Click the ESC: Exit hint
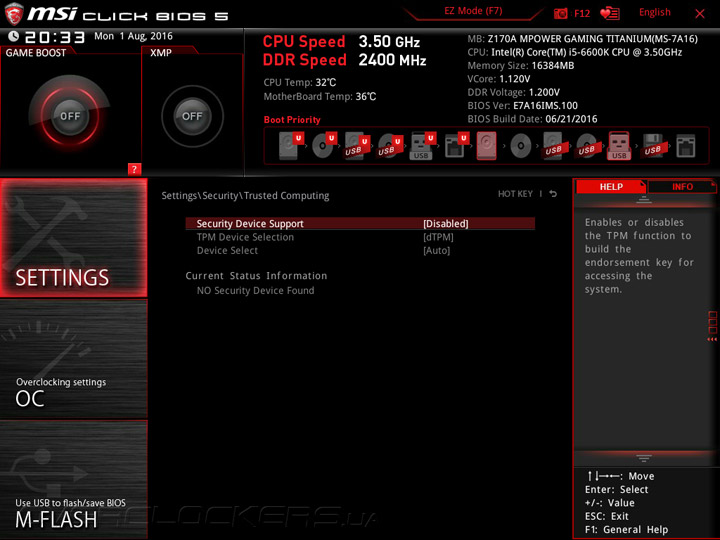This screenshot has width=720, height=540. [x=607, y=516]
